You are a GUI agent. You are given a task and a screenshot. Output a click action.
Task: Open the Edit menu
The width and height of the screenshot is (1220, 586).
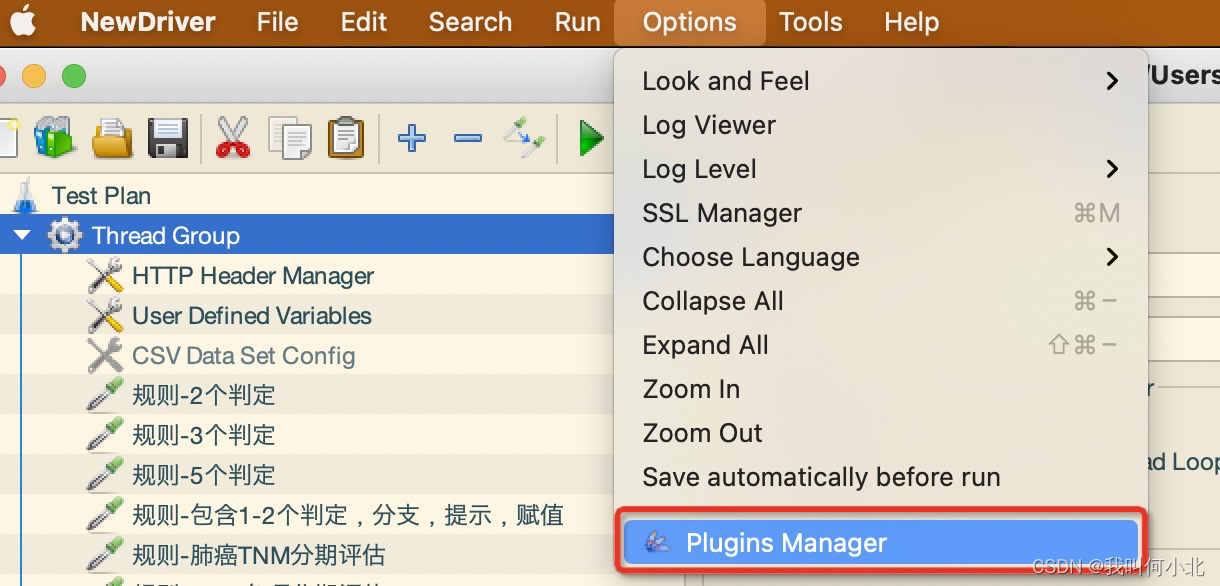pyautogui.click(x=363, y=22)
